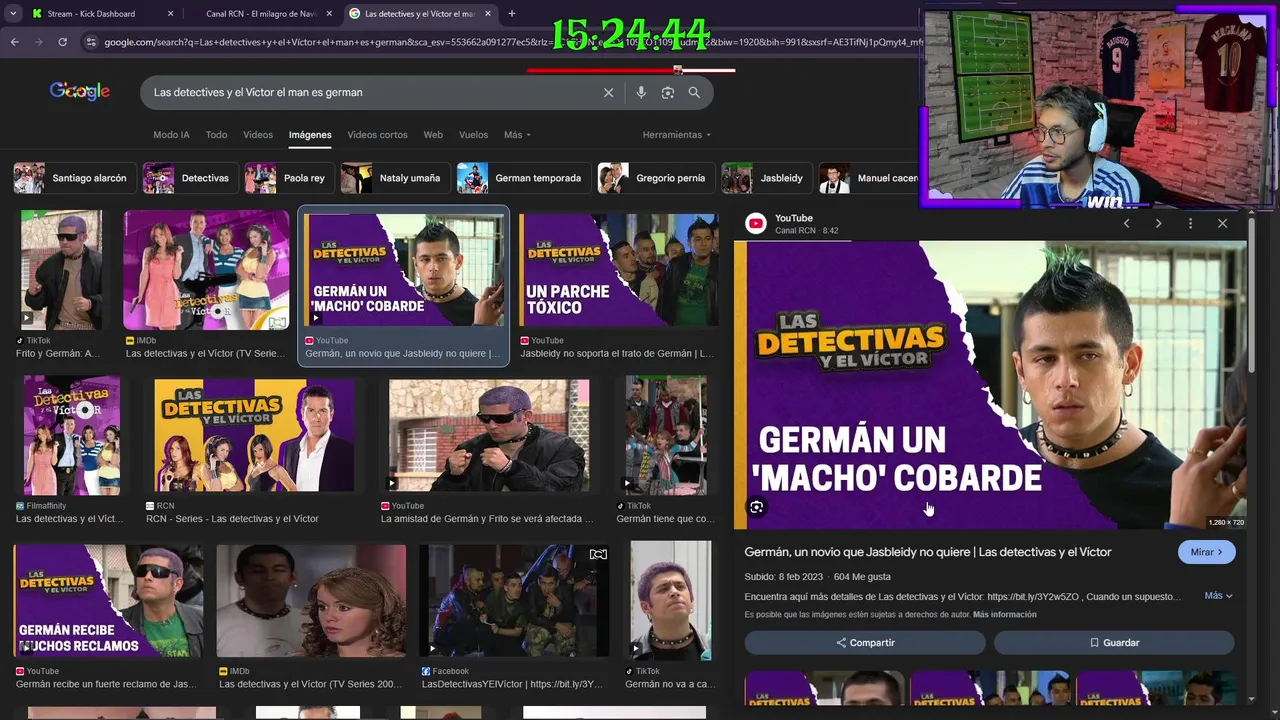The image size is (1280, 720).
Task: Open TikTok 'Frito y Germán' thumbnail
Action: pos(61,270)
